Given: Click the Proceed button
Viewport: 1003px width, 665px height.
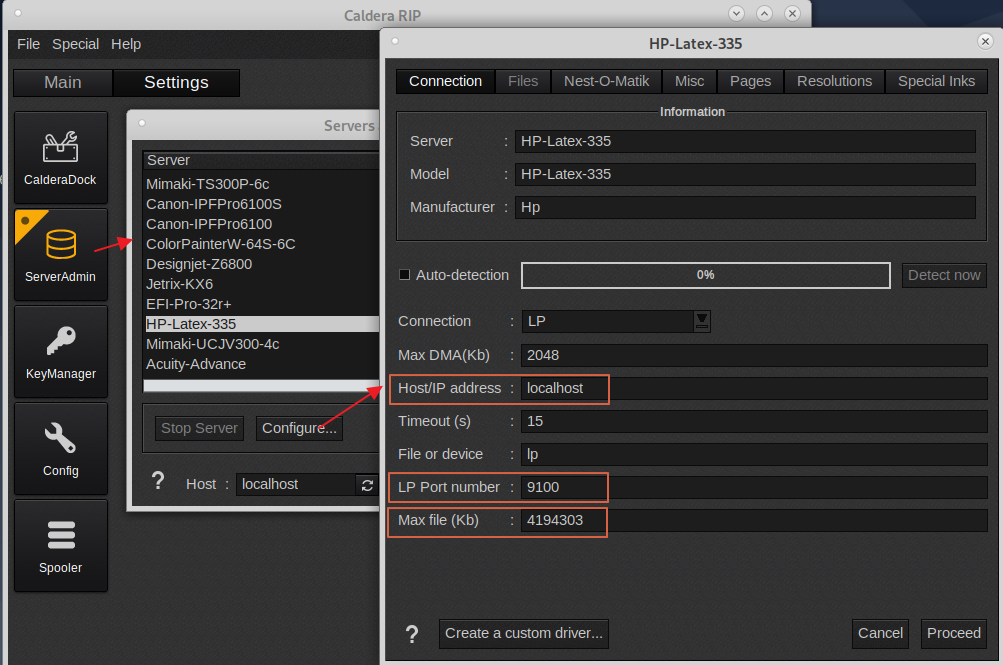Looking at the screenshot, I should [x=953, y=633].
